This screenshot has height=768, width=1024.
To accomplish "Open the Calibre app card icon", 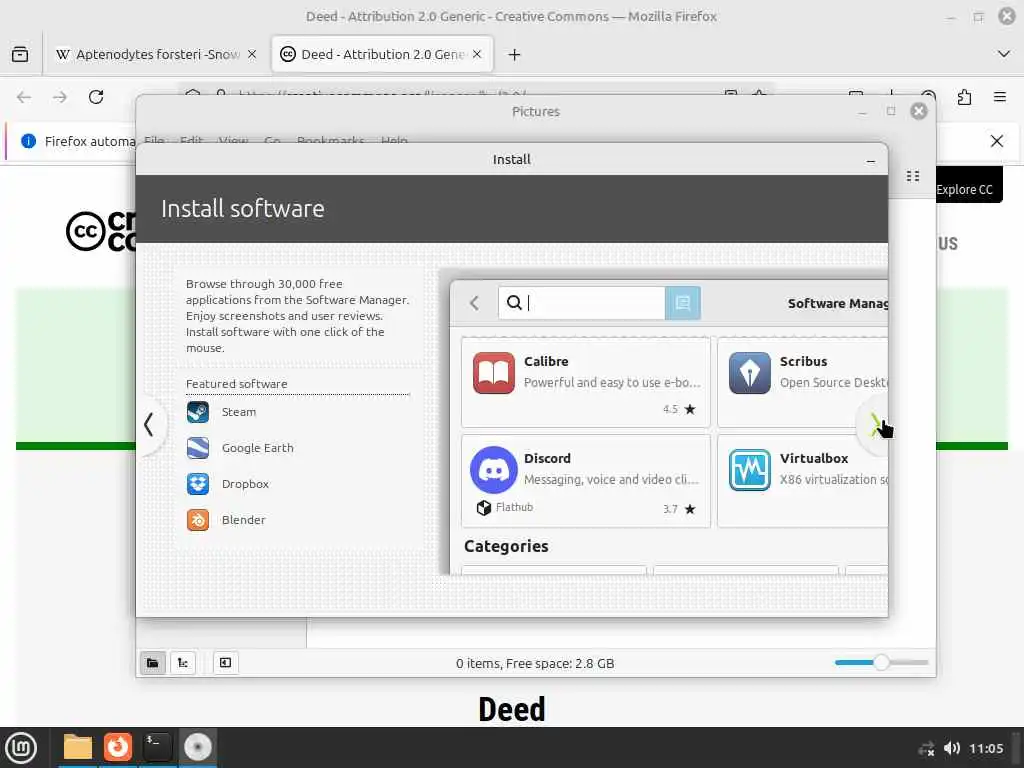I will [494, 373].
